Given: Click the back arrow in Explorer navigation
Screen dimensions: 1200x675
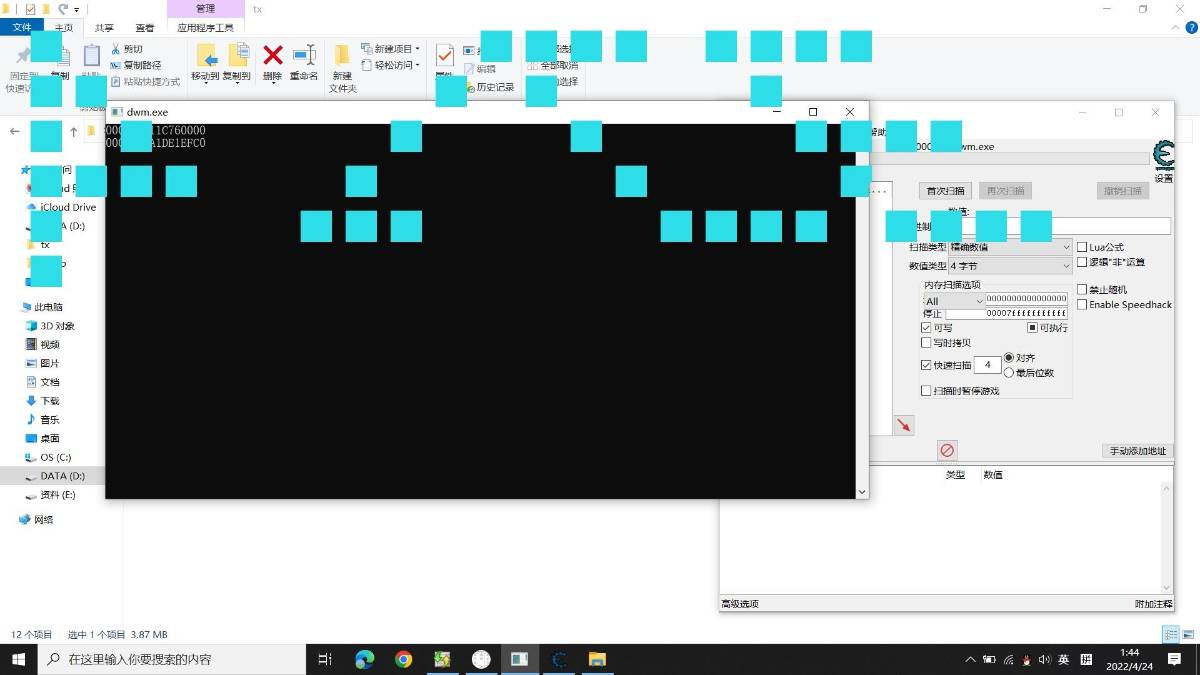Looking at the screenshot, I should click(15, 131).
